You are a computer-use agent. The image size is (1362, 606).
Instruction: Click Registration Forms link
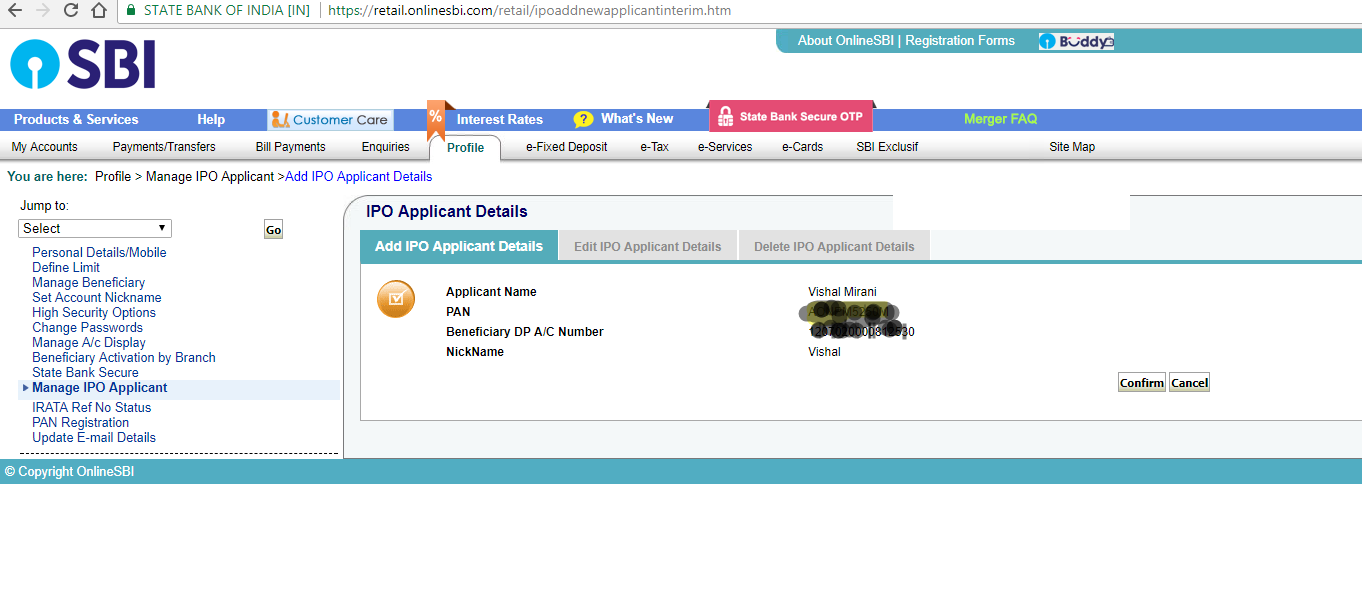tap(960, 41)
